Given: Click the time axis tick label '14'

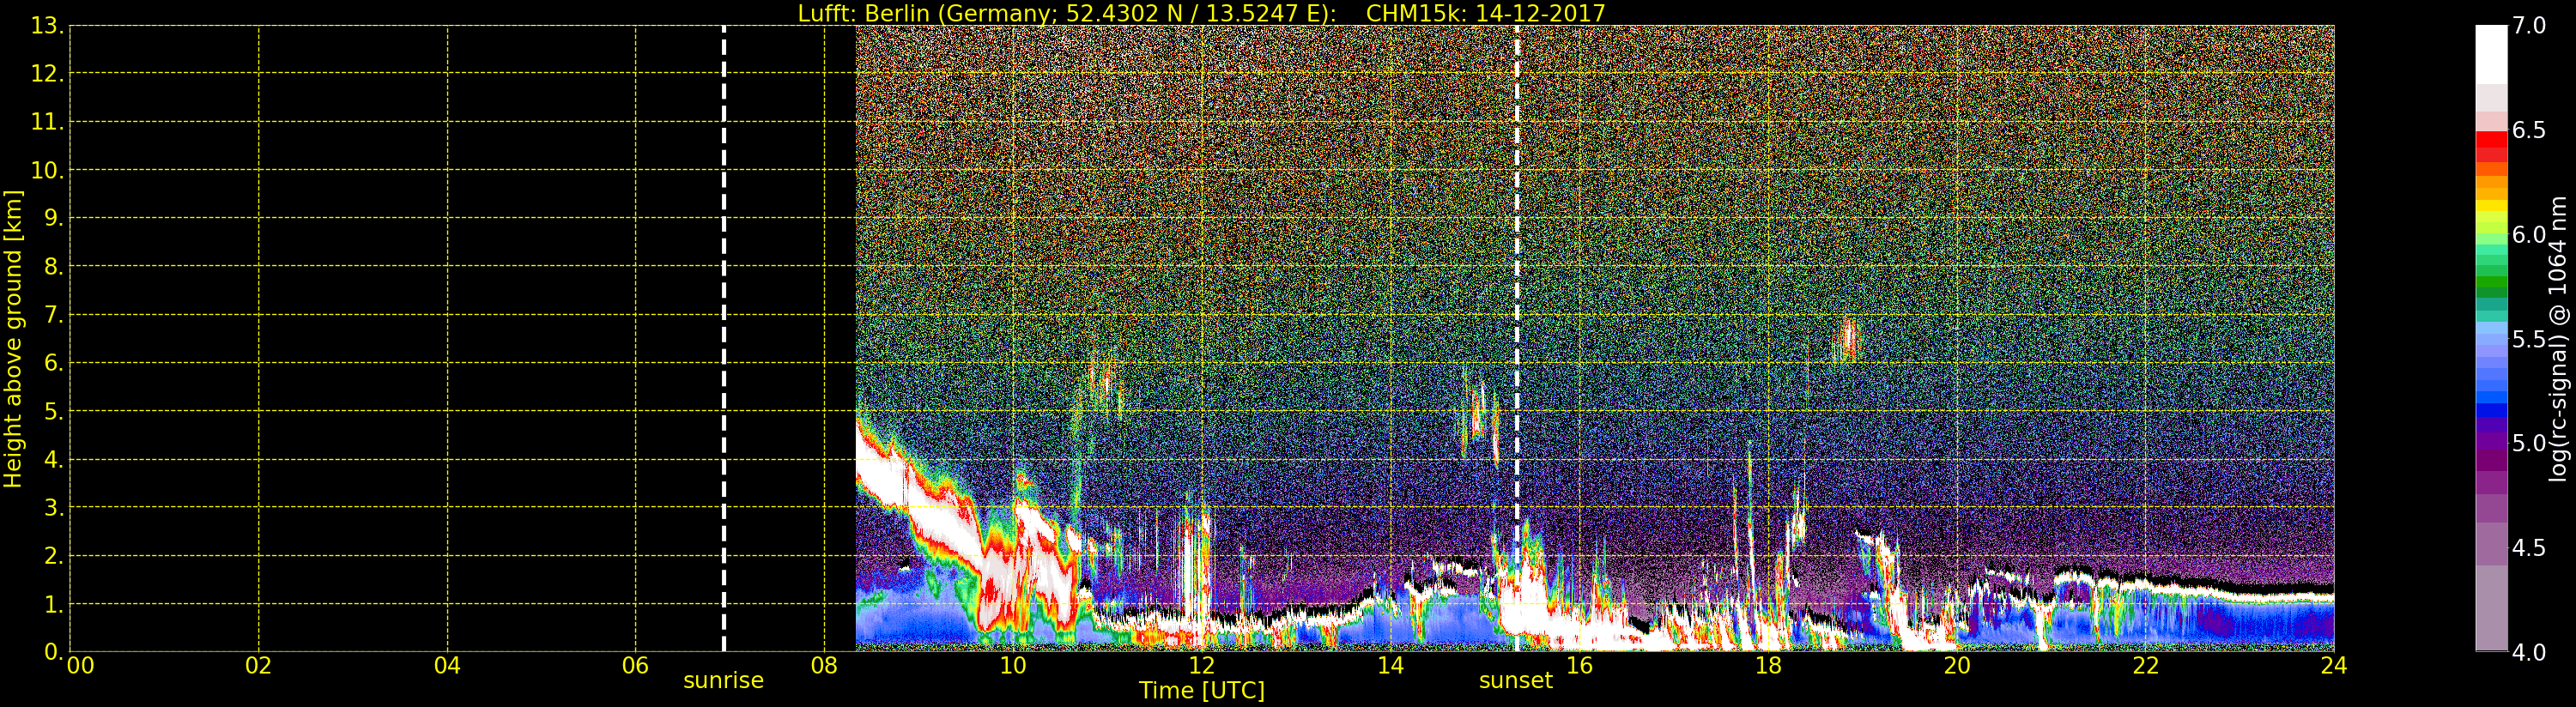Looking at the screenshot, I should (x=1390, y=665).
